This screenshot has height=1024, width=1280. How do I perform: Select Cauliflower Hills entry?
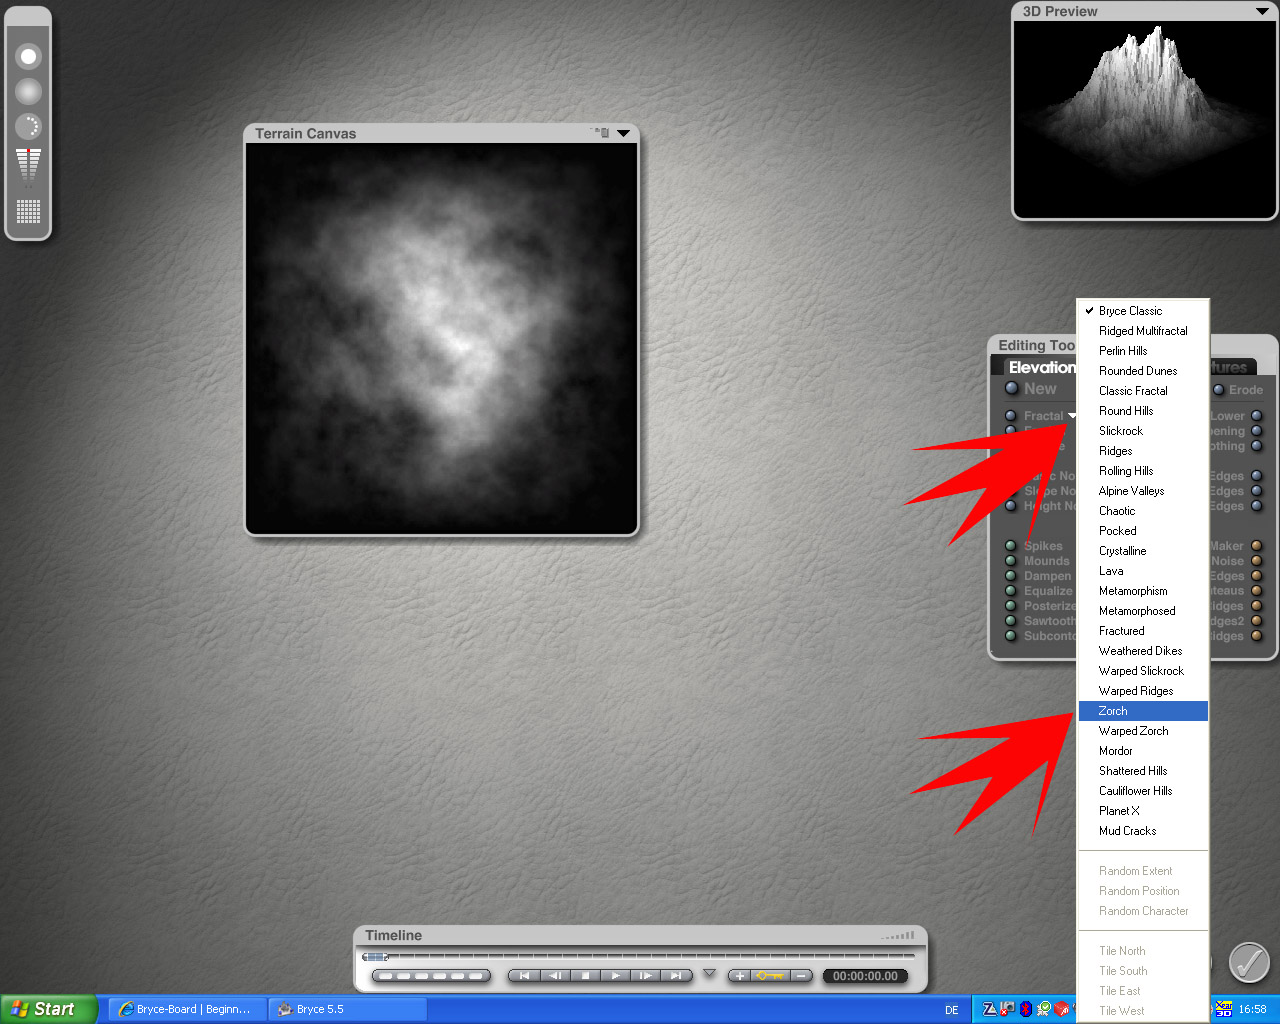(x=1143, y=791)
